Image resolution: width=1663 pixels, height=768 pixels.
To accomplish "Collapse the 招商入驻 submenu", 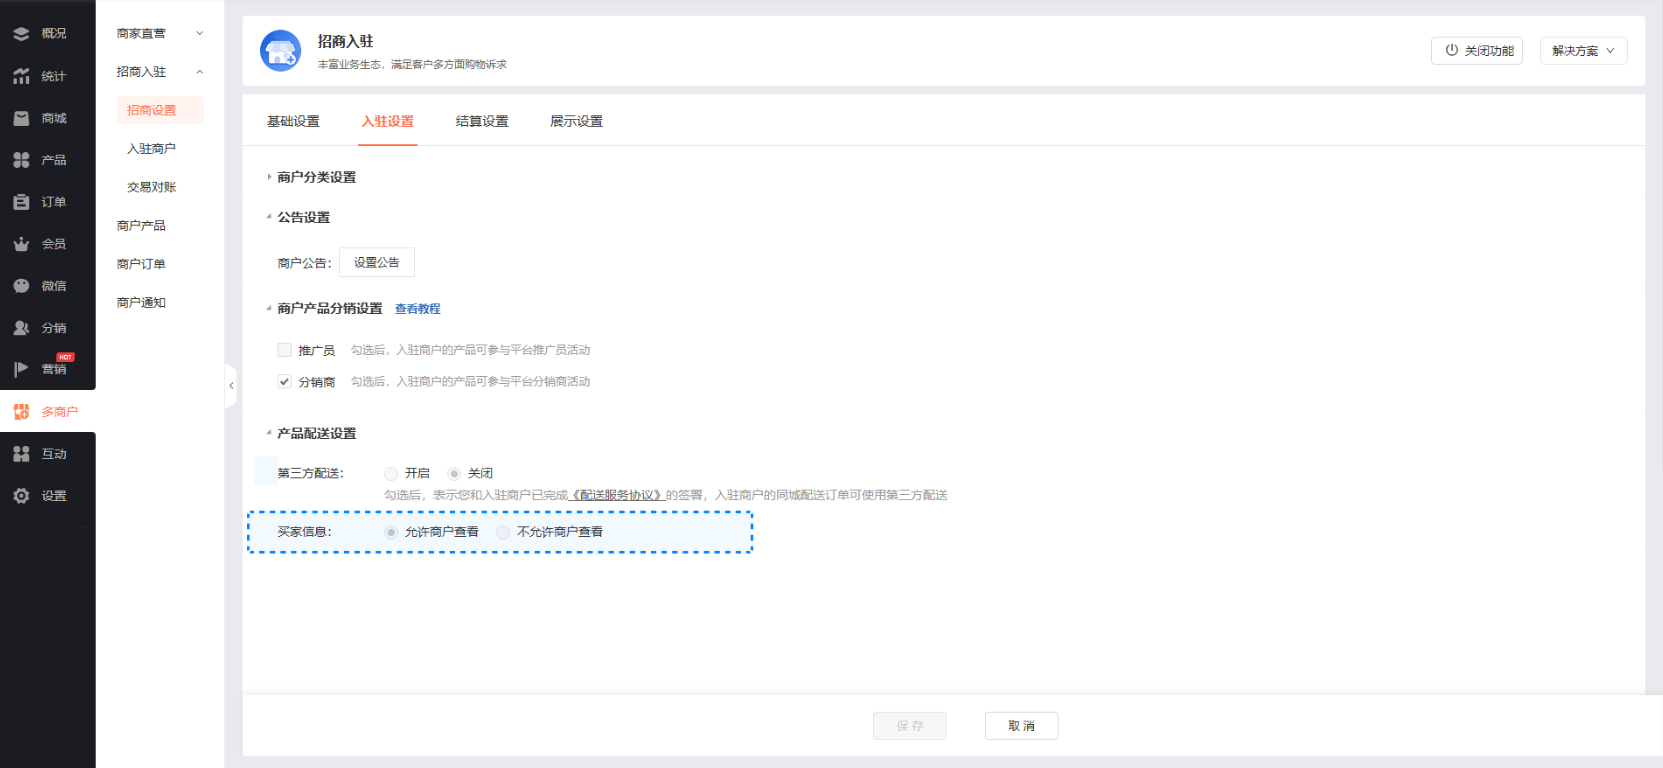I will pos(199,72).
